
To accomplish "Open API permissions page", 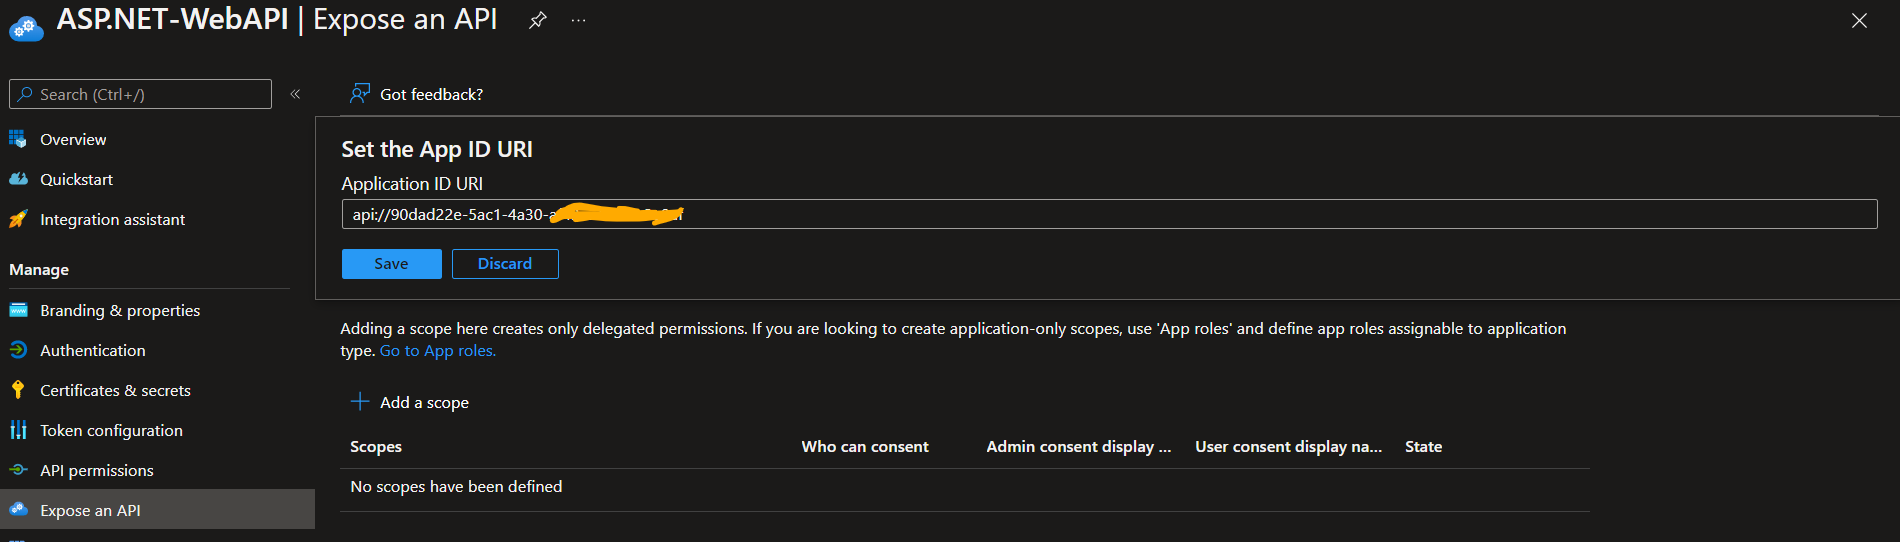I will coord(97,470).
